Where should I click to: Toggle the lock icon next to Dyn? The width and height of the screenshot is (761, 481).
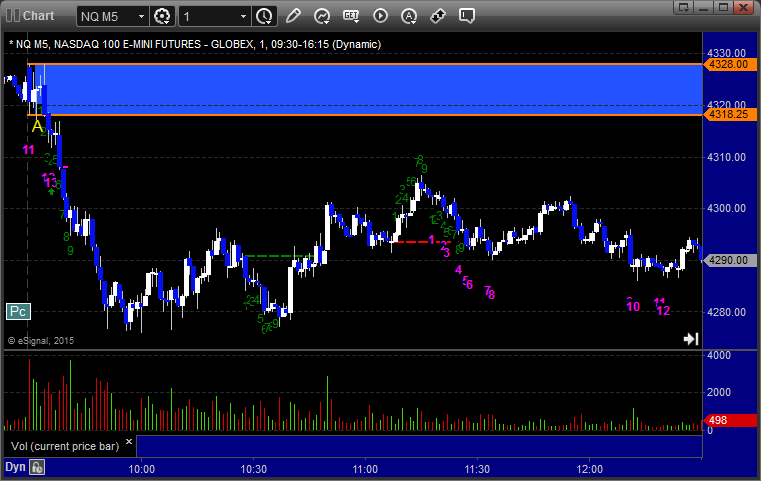(x=37, y=467)
